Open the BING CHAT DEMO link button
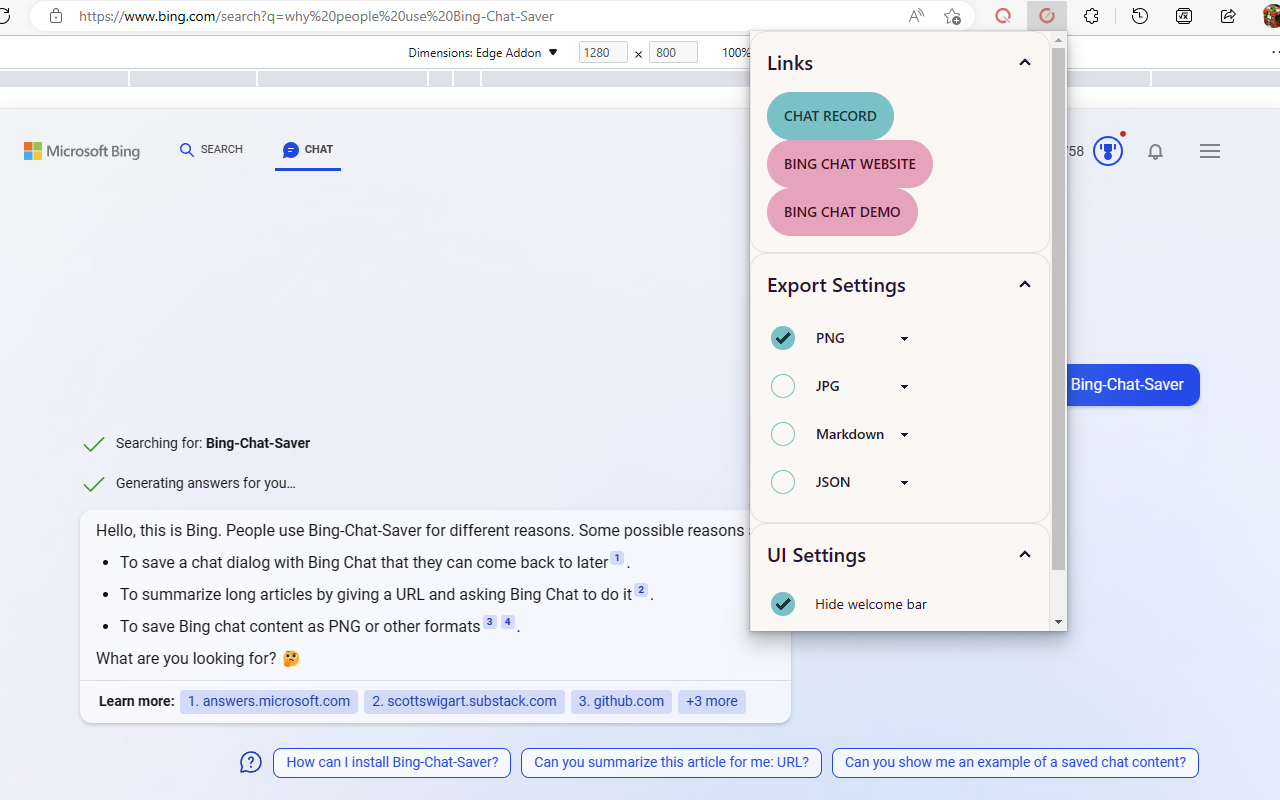 pyautogui.click(x=842, y=212)
